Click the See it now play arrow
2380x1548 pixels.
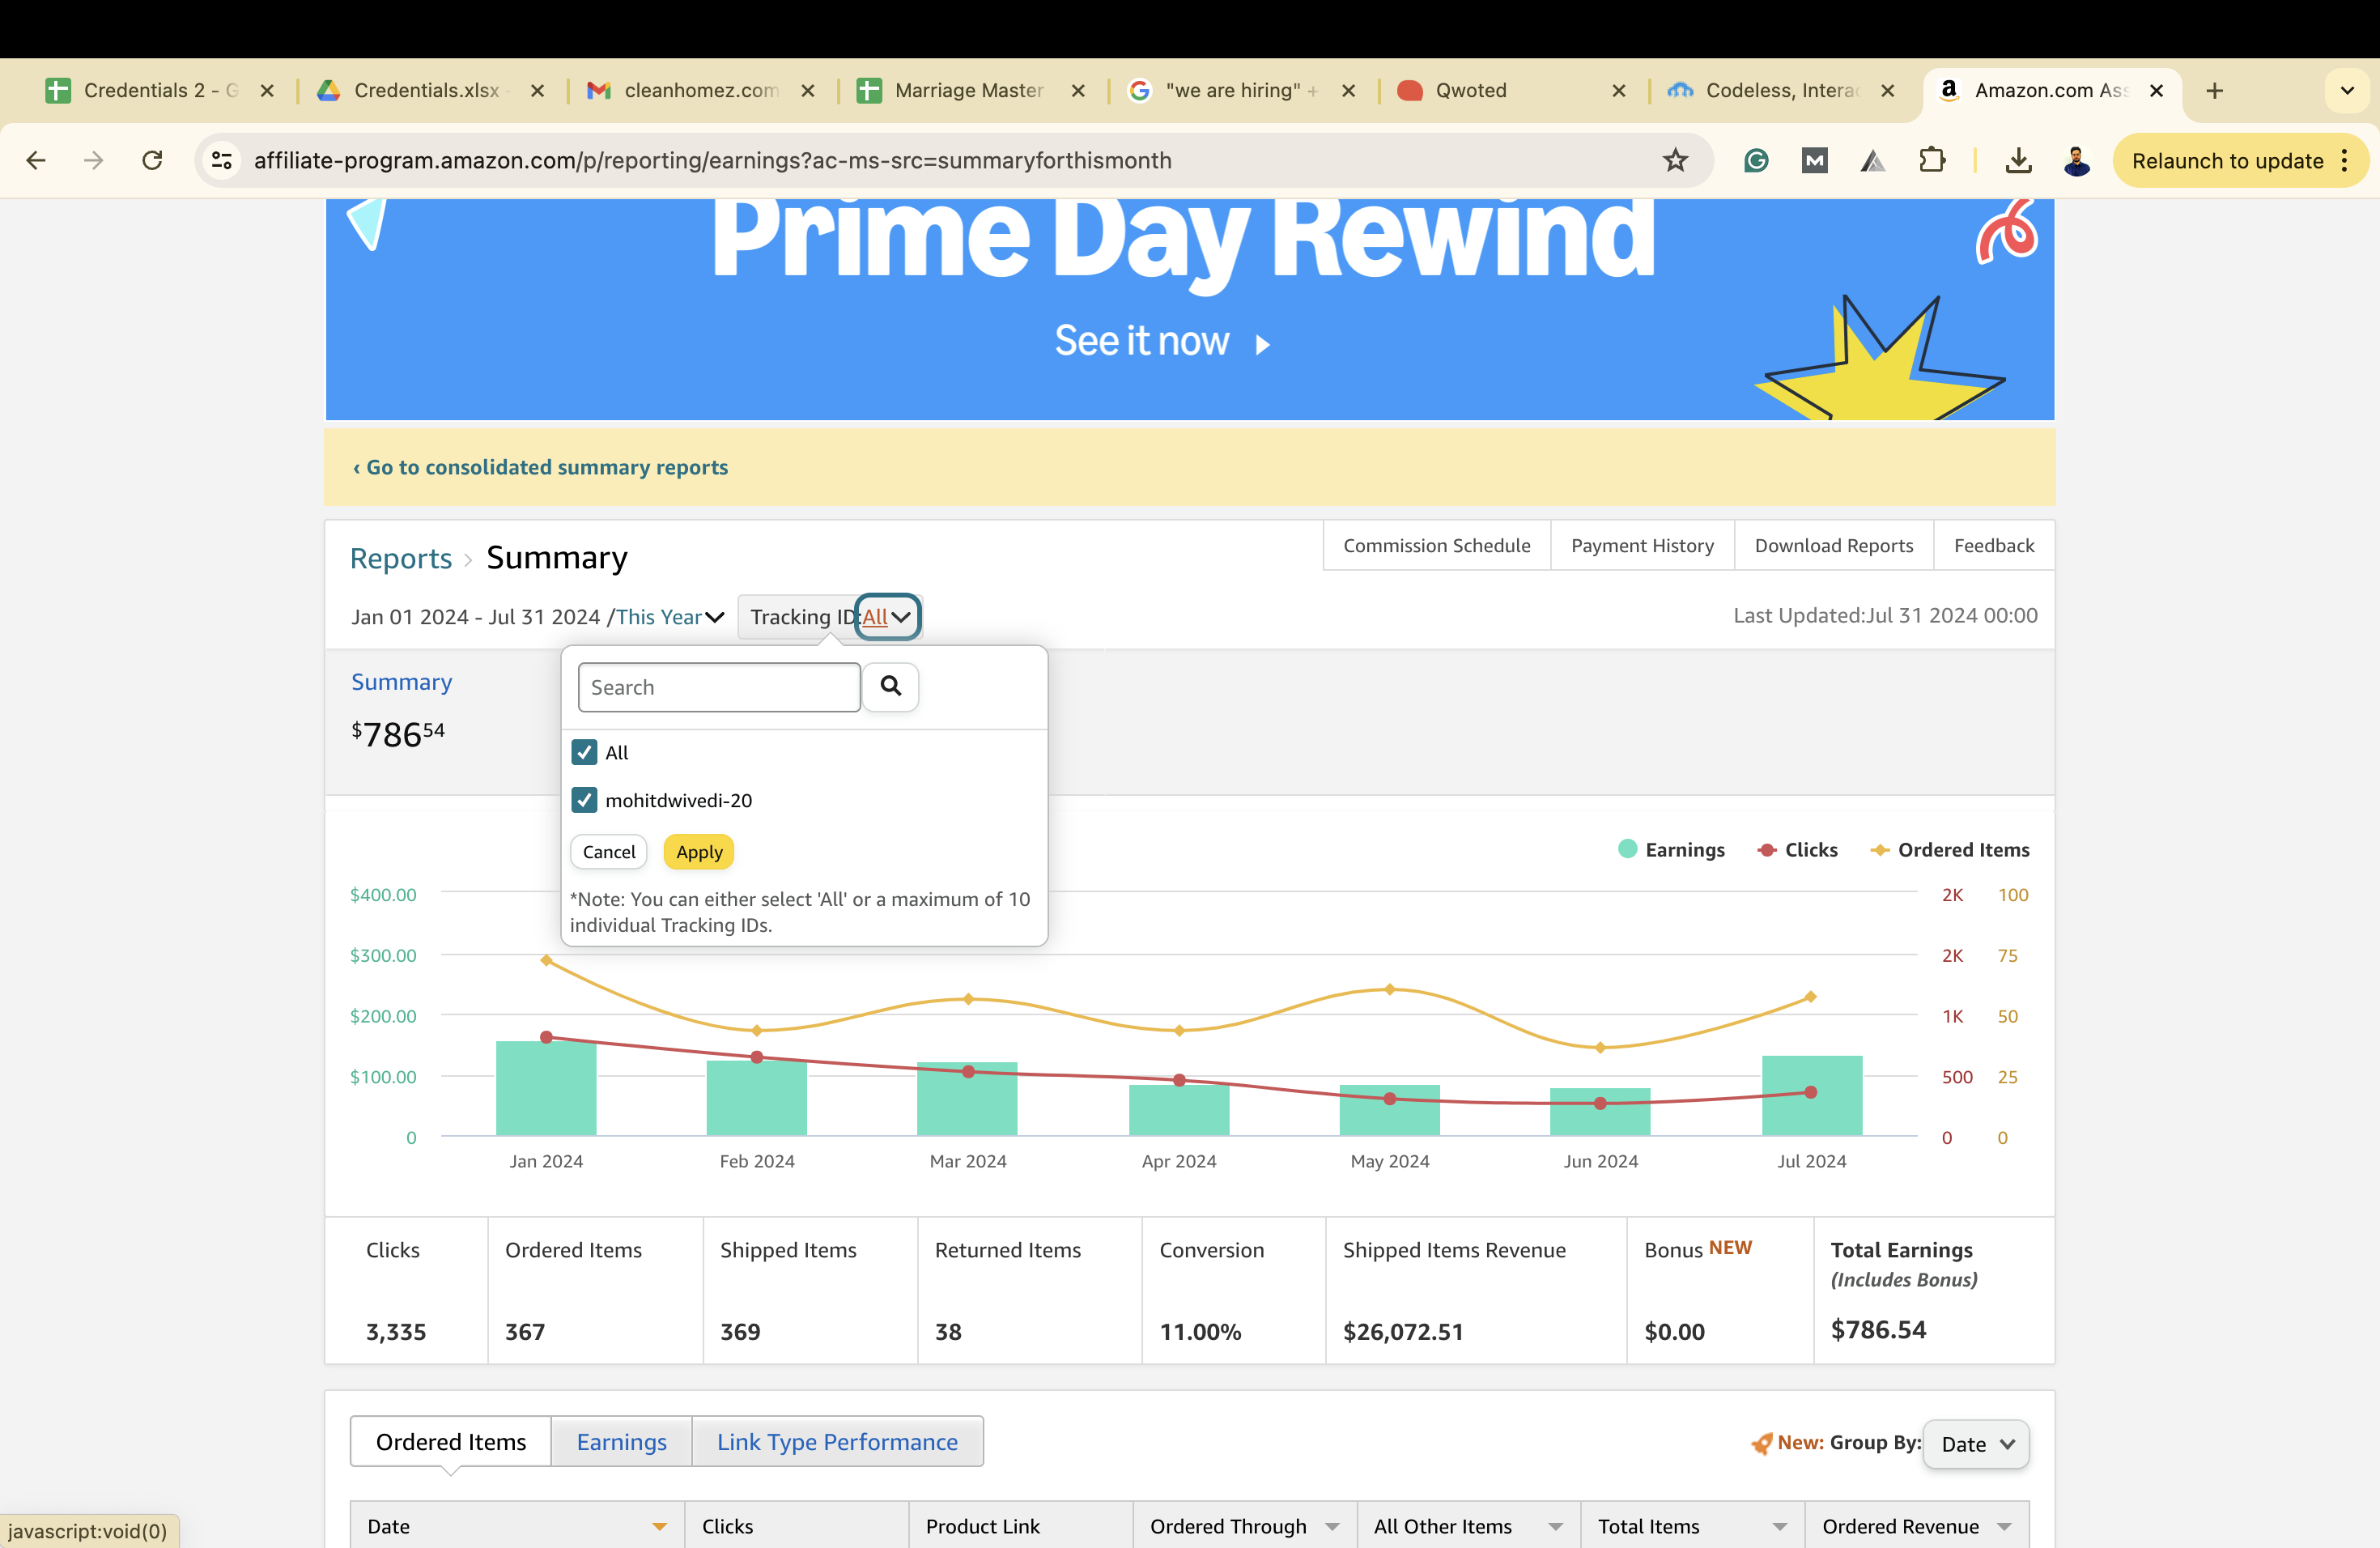click(1263, 344)
